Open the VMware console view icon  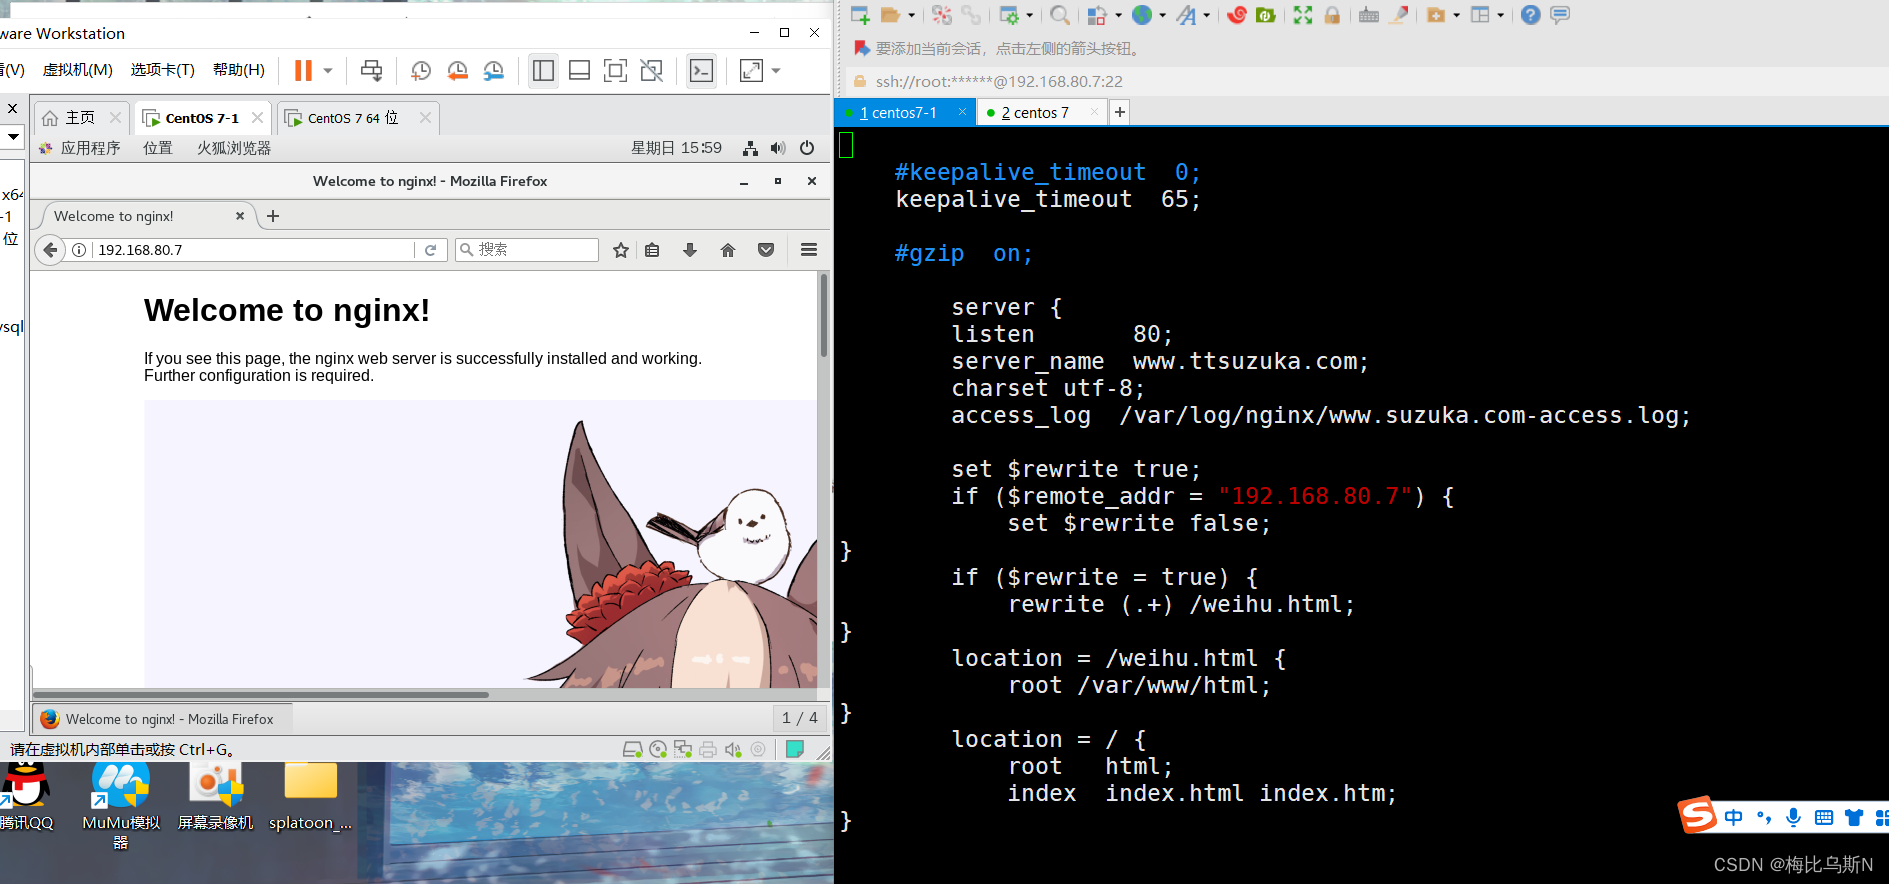(x=702, y=70)
